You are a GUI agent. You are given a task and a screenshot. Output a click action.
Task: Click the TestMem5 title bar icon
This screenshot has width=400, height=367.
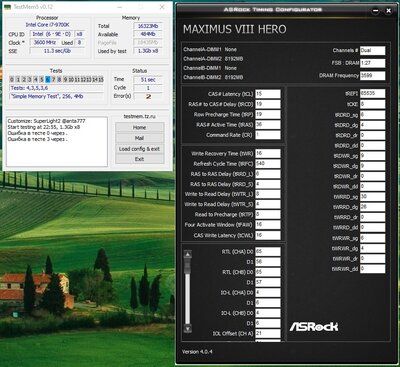(x=8, y=7)
